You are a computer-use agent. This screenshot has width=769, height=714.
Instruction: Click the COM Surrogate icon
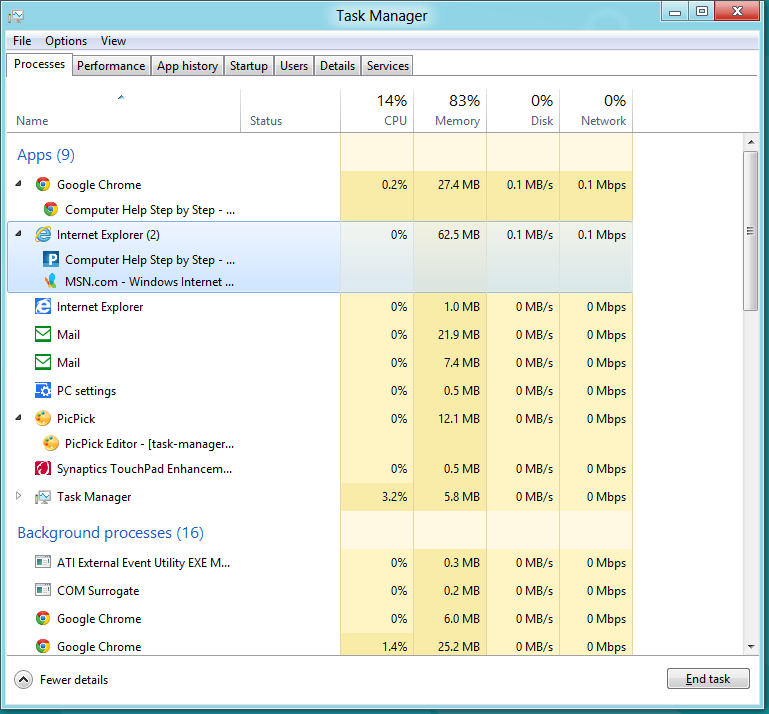point(43,590)
